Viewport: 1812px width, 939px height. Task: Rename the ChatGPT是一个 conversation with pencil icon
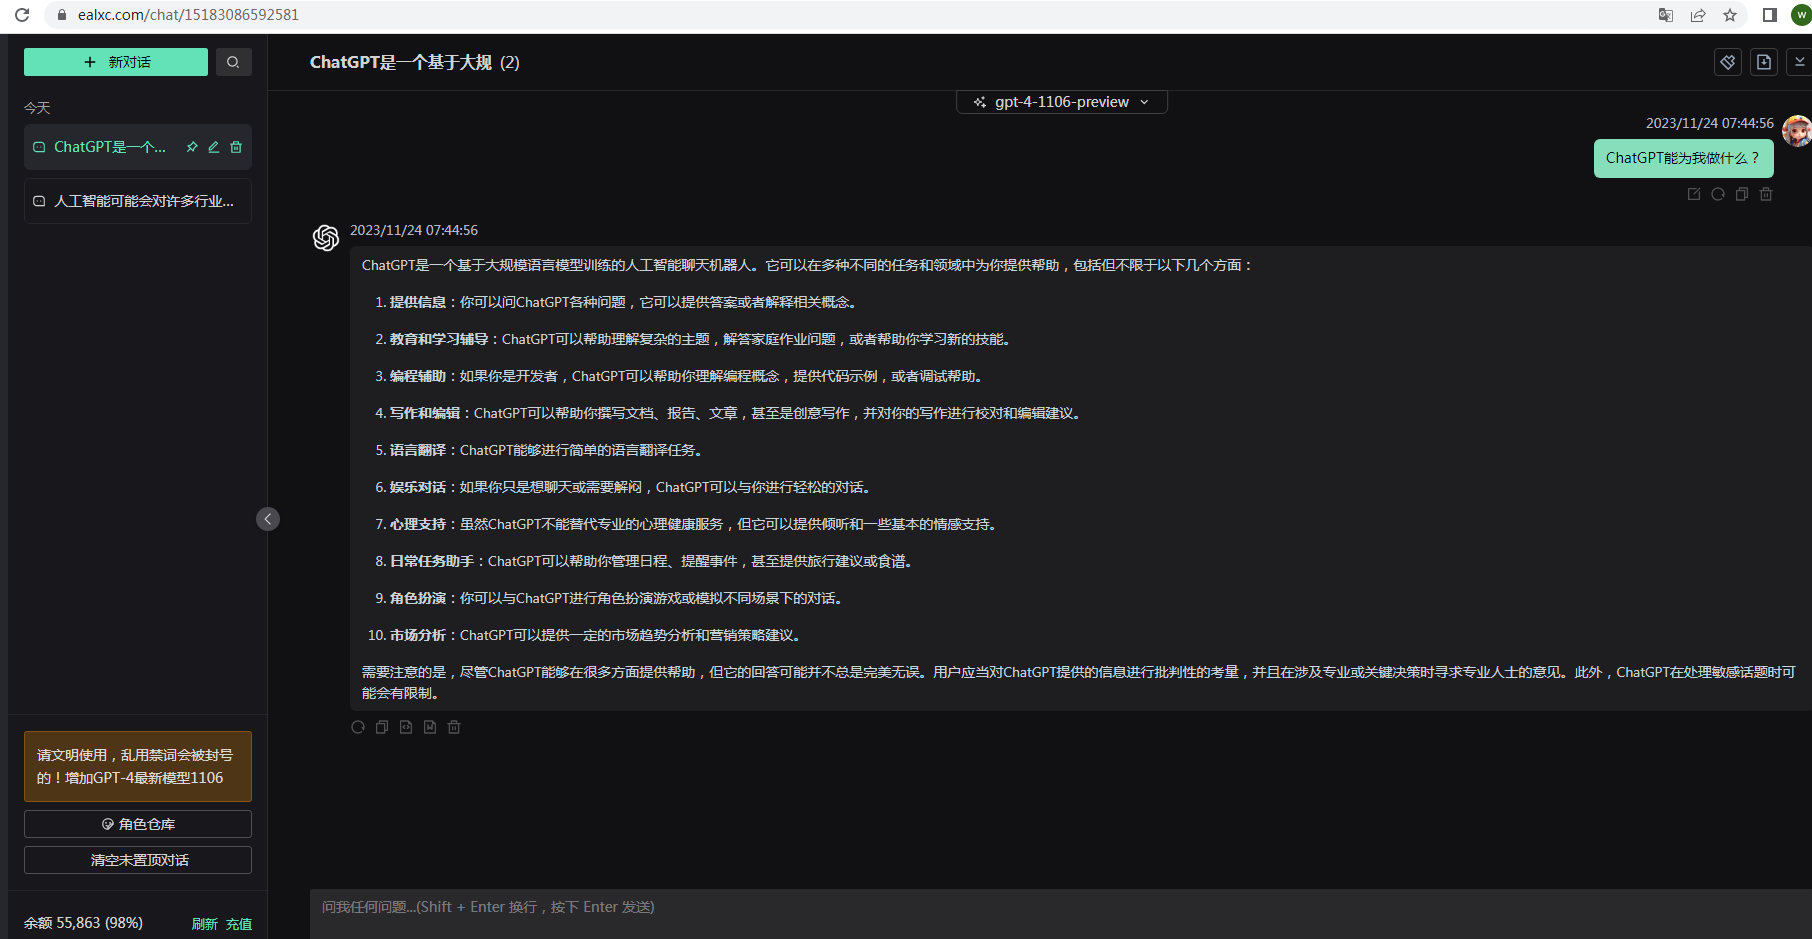coord(214,147)
